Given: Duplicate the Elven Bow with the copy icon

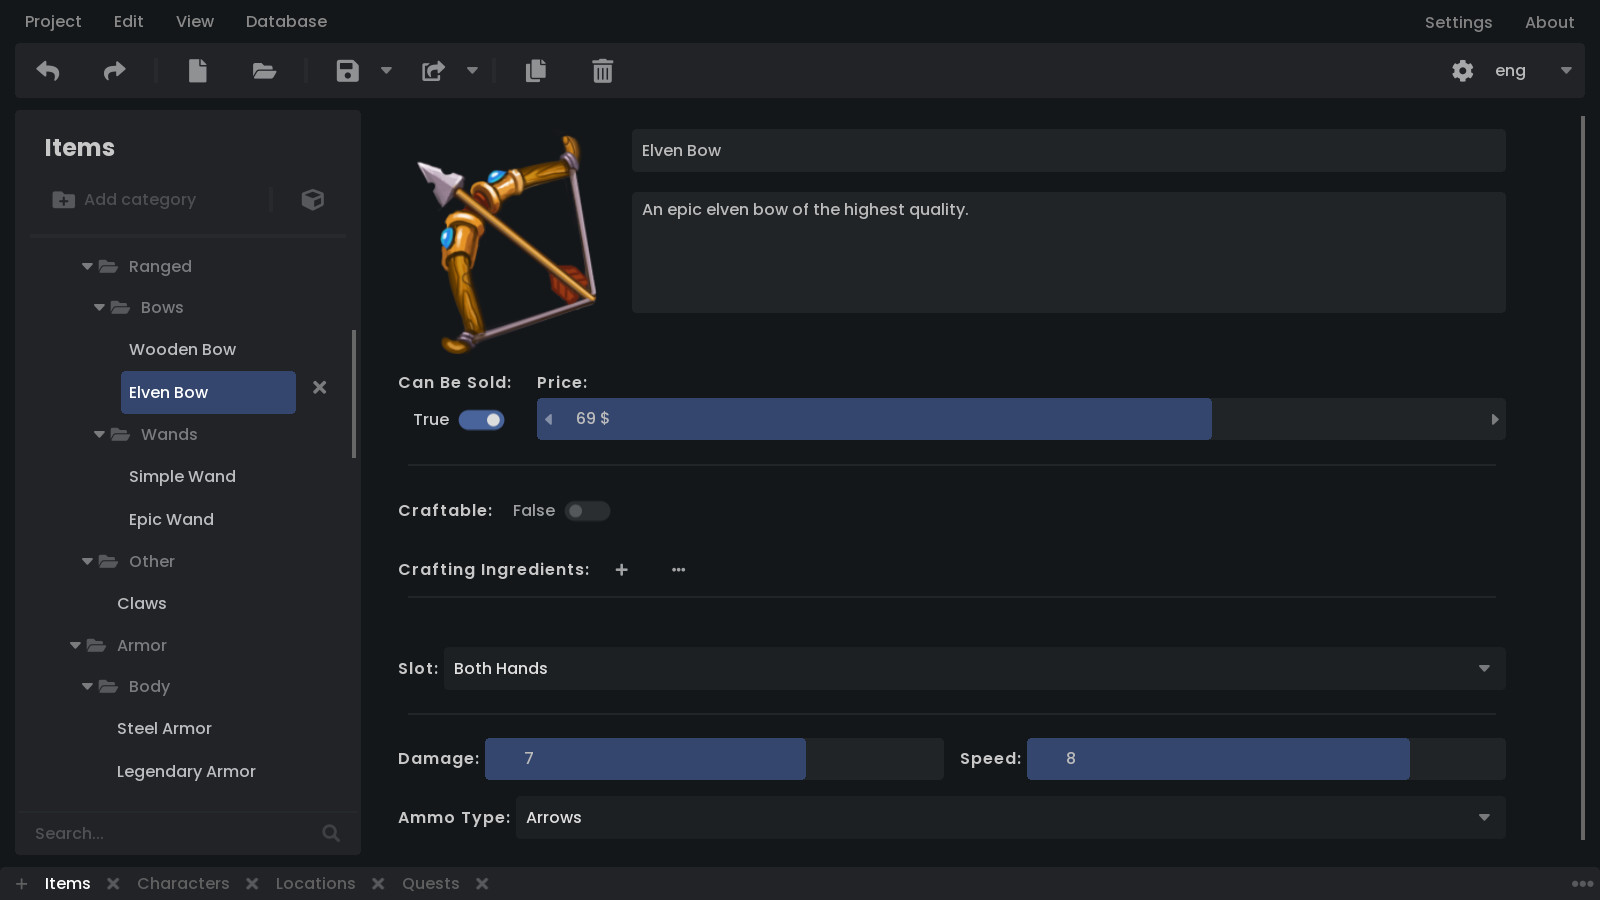Looking at the screenshot, I should click(535, 71).
